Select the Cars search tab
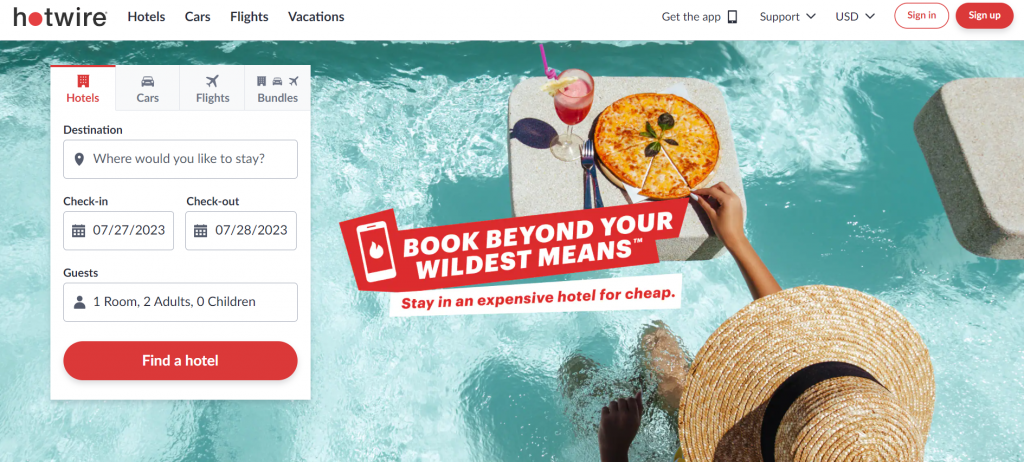Image resolution: width=1024 pixels, height=462 pixels. click(x=148, y=88)
